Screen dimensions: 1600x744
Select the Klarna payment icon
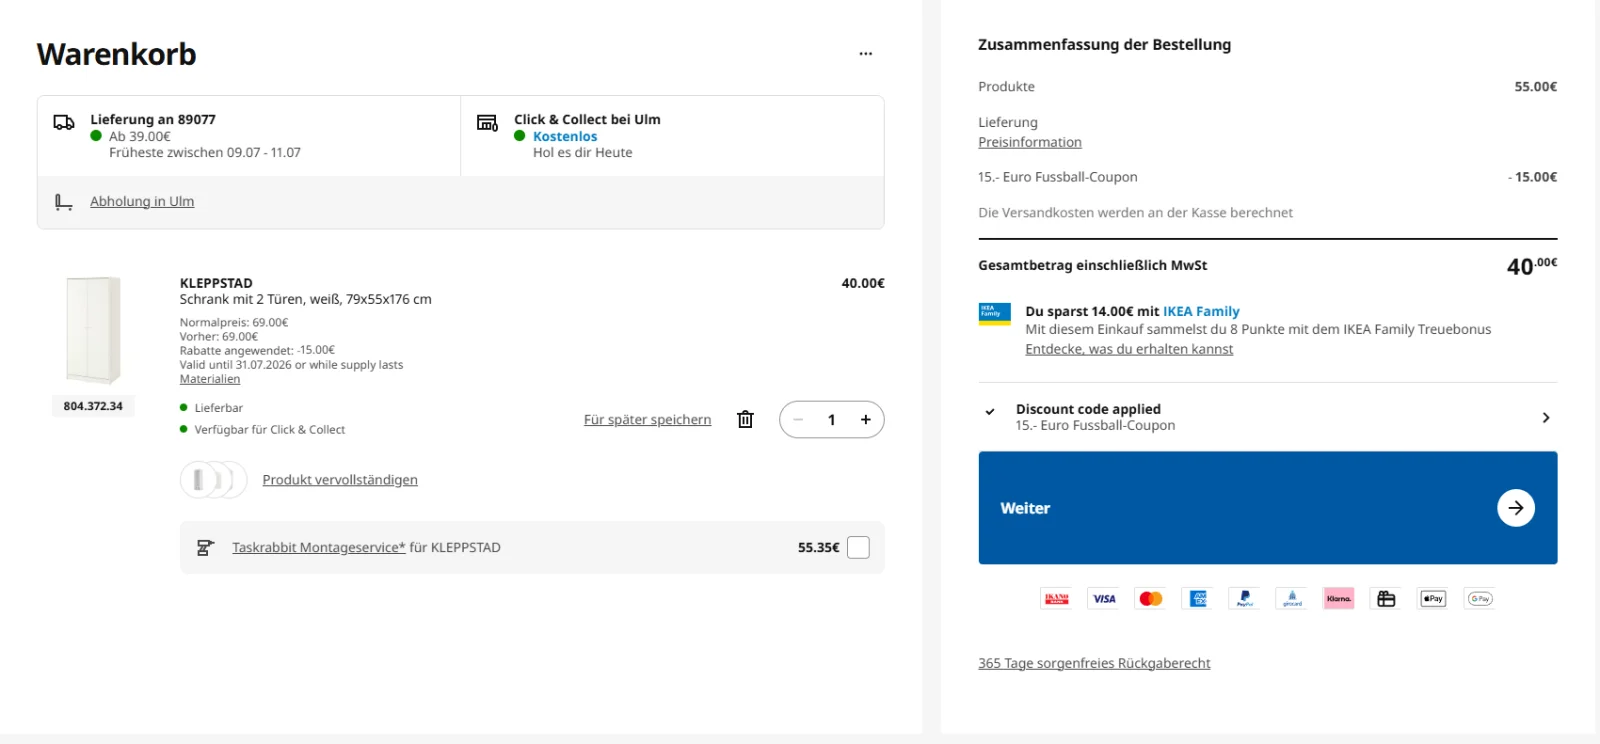pos(1339,599)
